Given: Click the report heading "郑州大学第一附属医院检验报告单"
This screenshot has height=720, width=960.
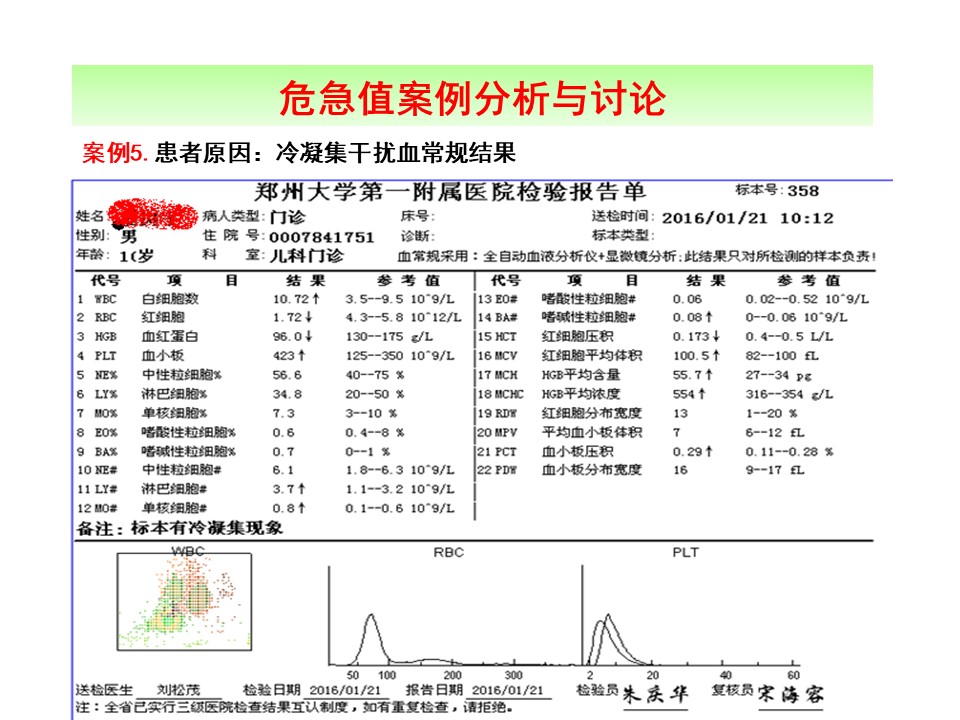Looking at the screenshot, I should pyautogui.click(x=450, y=192).
